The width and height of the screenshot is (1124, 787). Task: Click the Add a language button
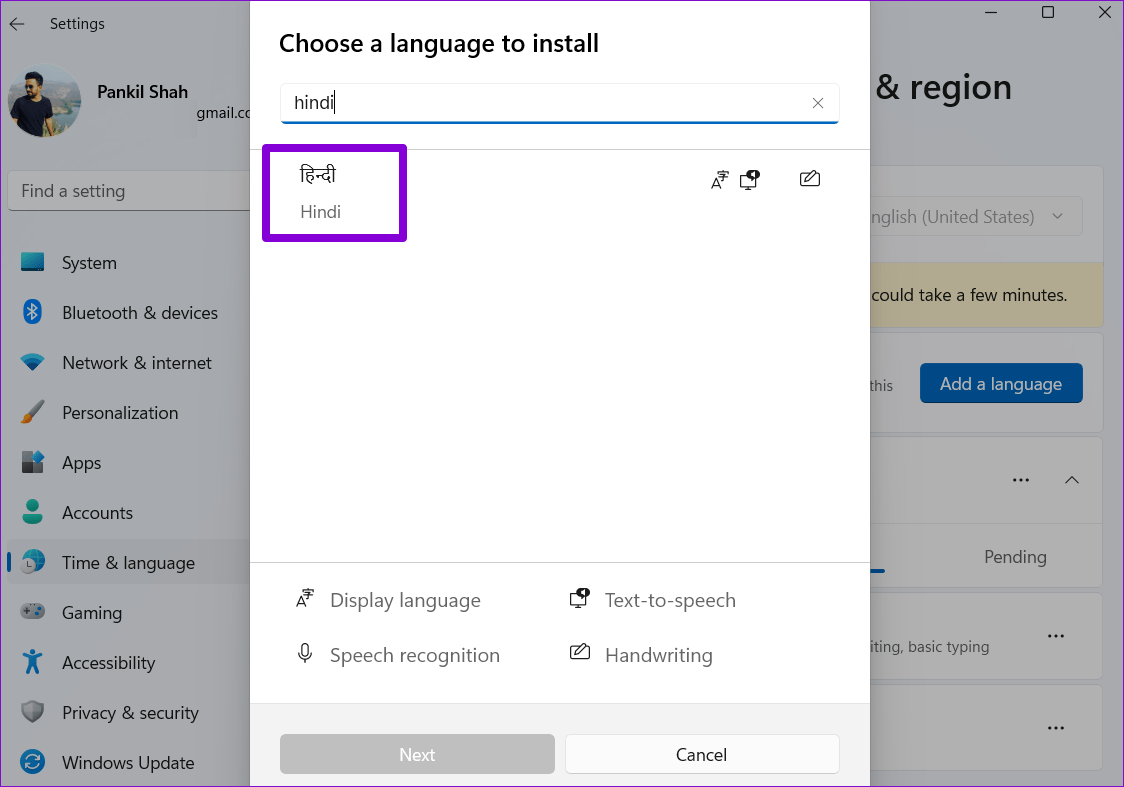pos(1001,383)
